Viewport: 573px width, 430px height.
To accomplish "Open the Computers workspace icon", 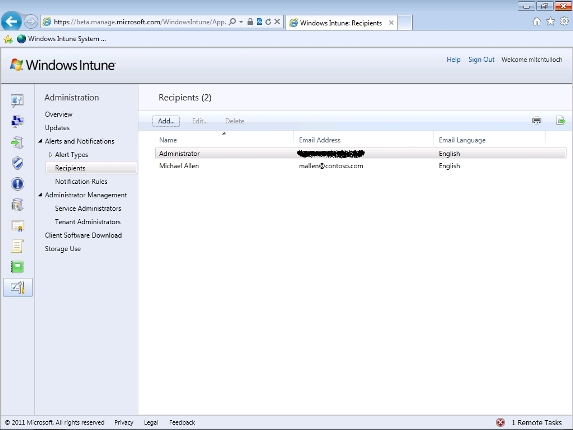I will coord(17,121).
